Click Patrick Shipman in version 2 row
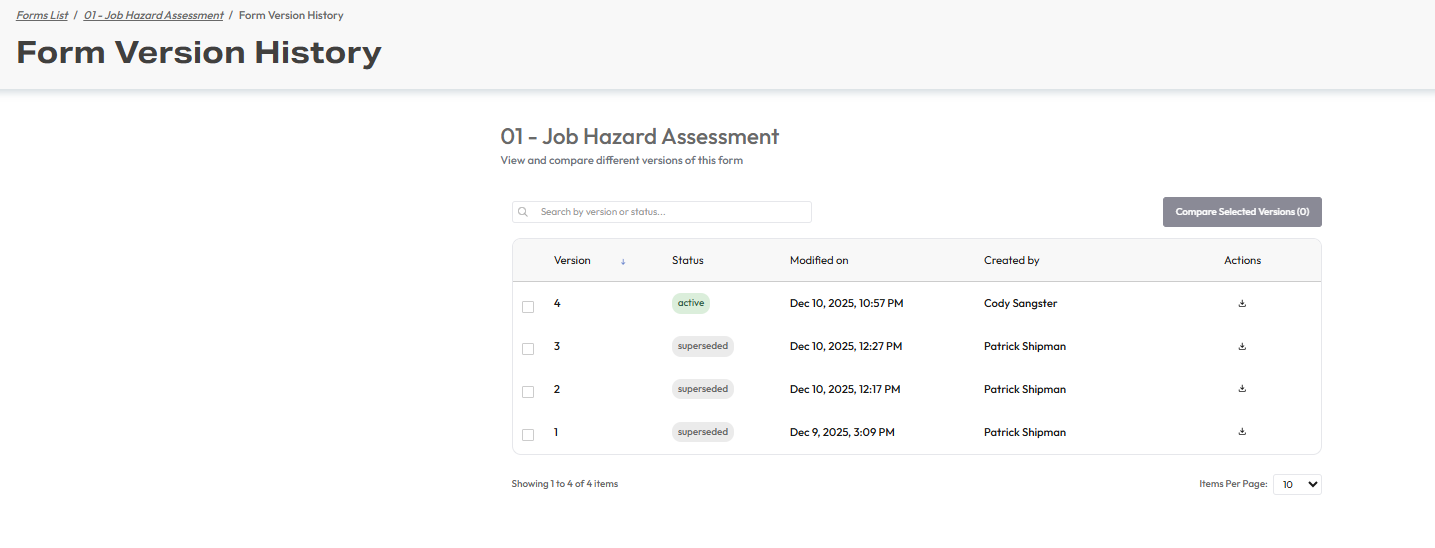 coord(1025,389)
